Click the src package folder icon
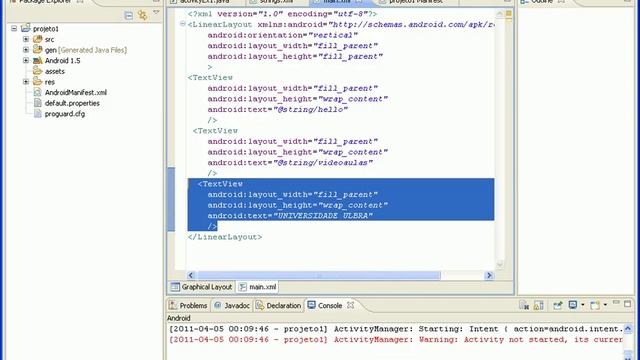Screen dimensions: 640x360 point(38,39)
